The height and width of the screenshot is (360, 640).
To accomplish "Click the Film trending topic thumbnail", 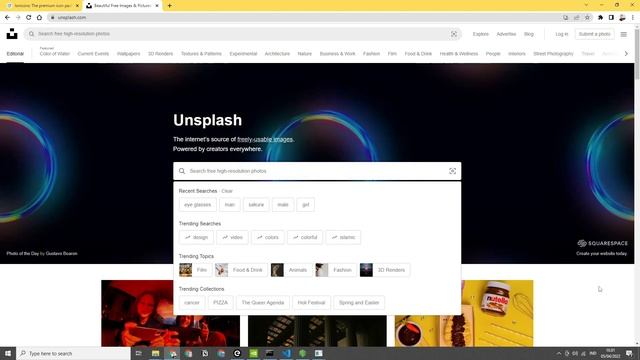I will (x=185, y=270).
